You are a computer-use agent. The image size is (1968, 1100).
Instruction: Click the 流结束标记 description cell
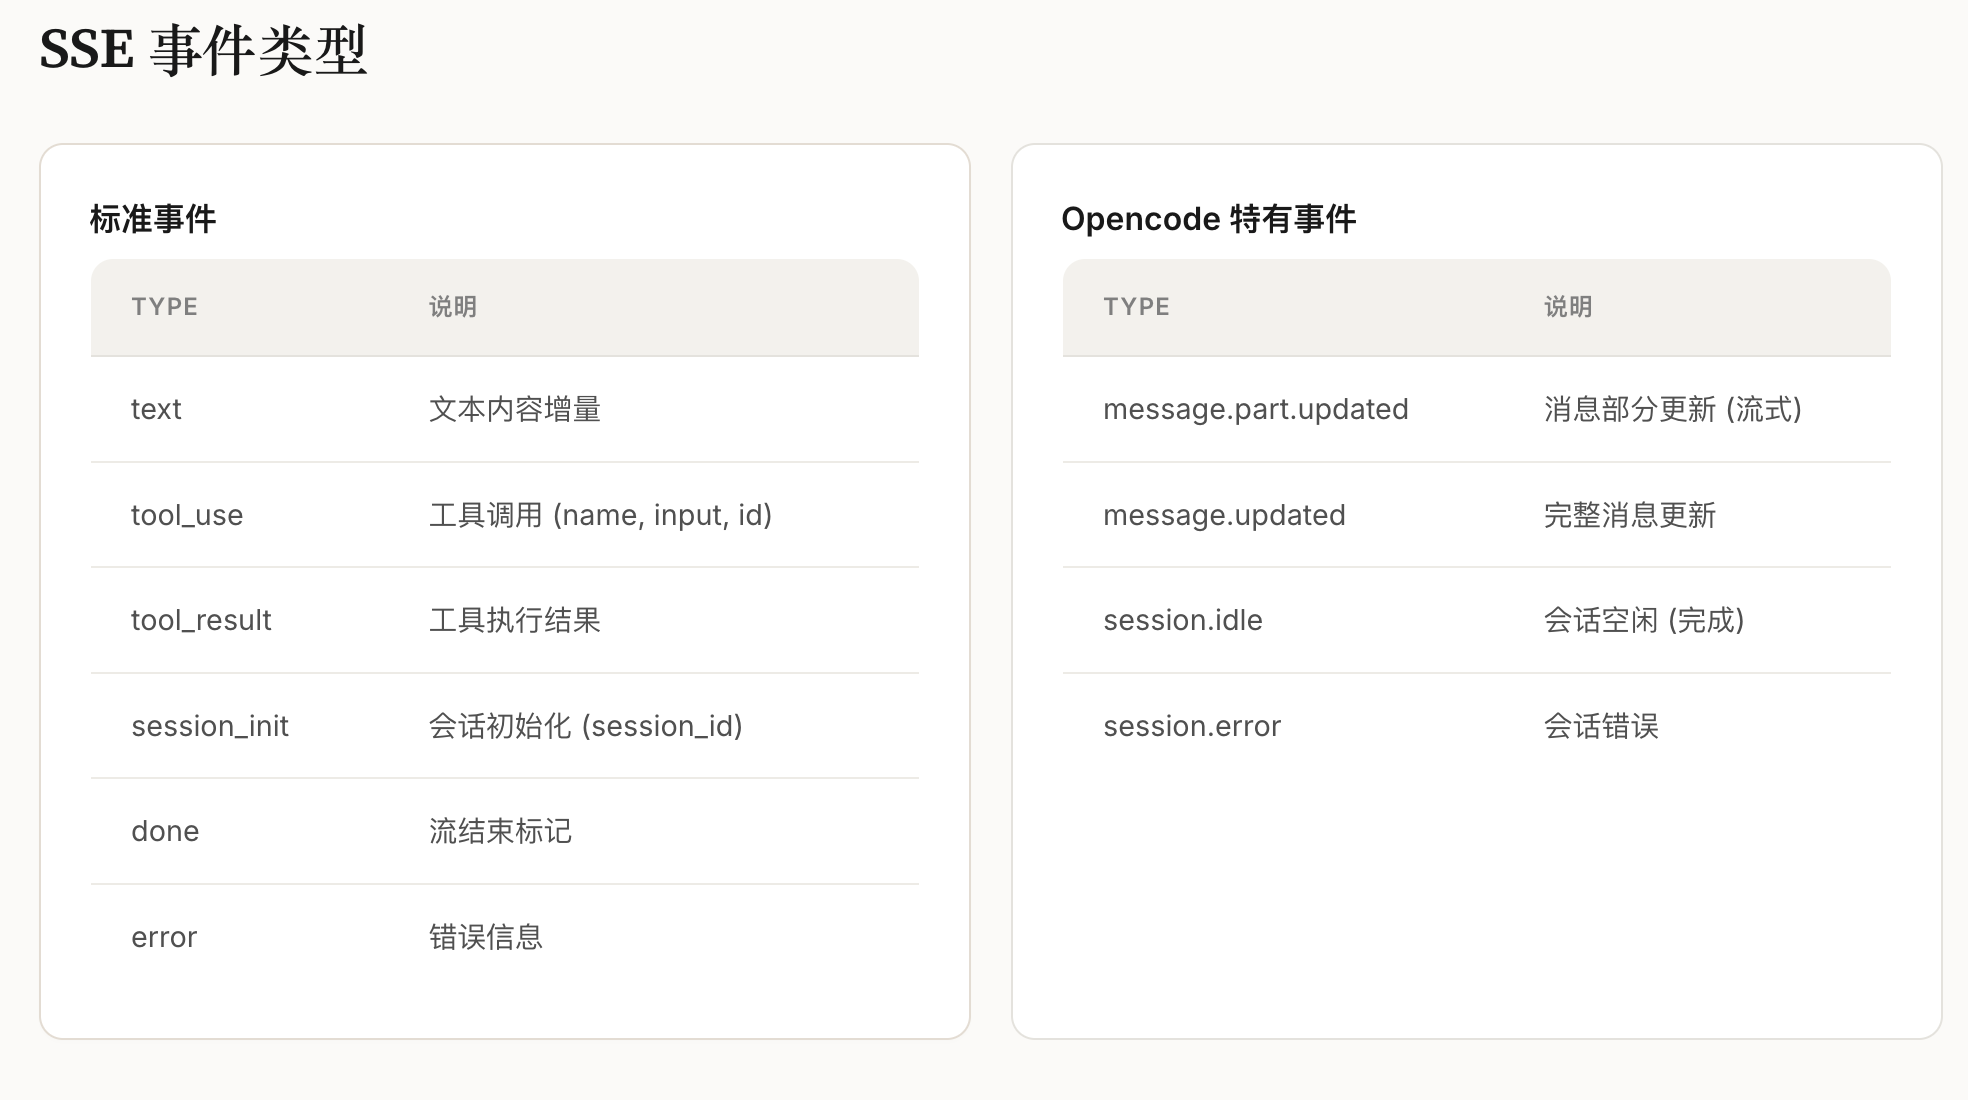(500, 831)
